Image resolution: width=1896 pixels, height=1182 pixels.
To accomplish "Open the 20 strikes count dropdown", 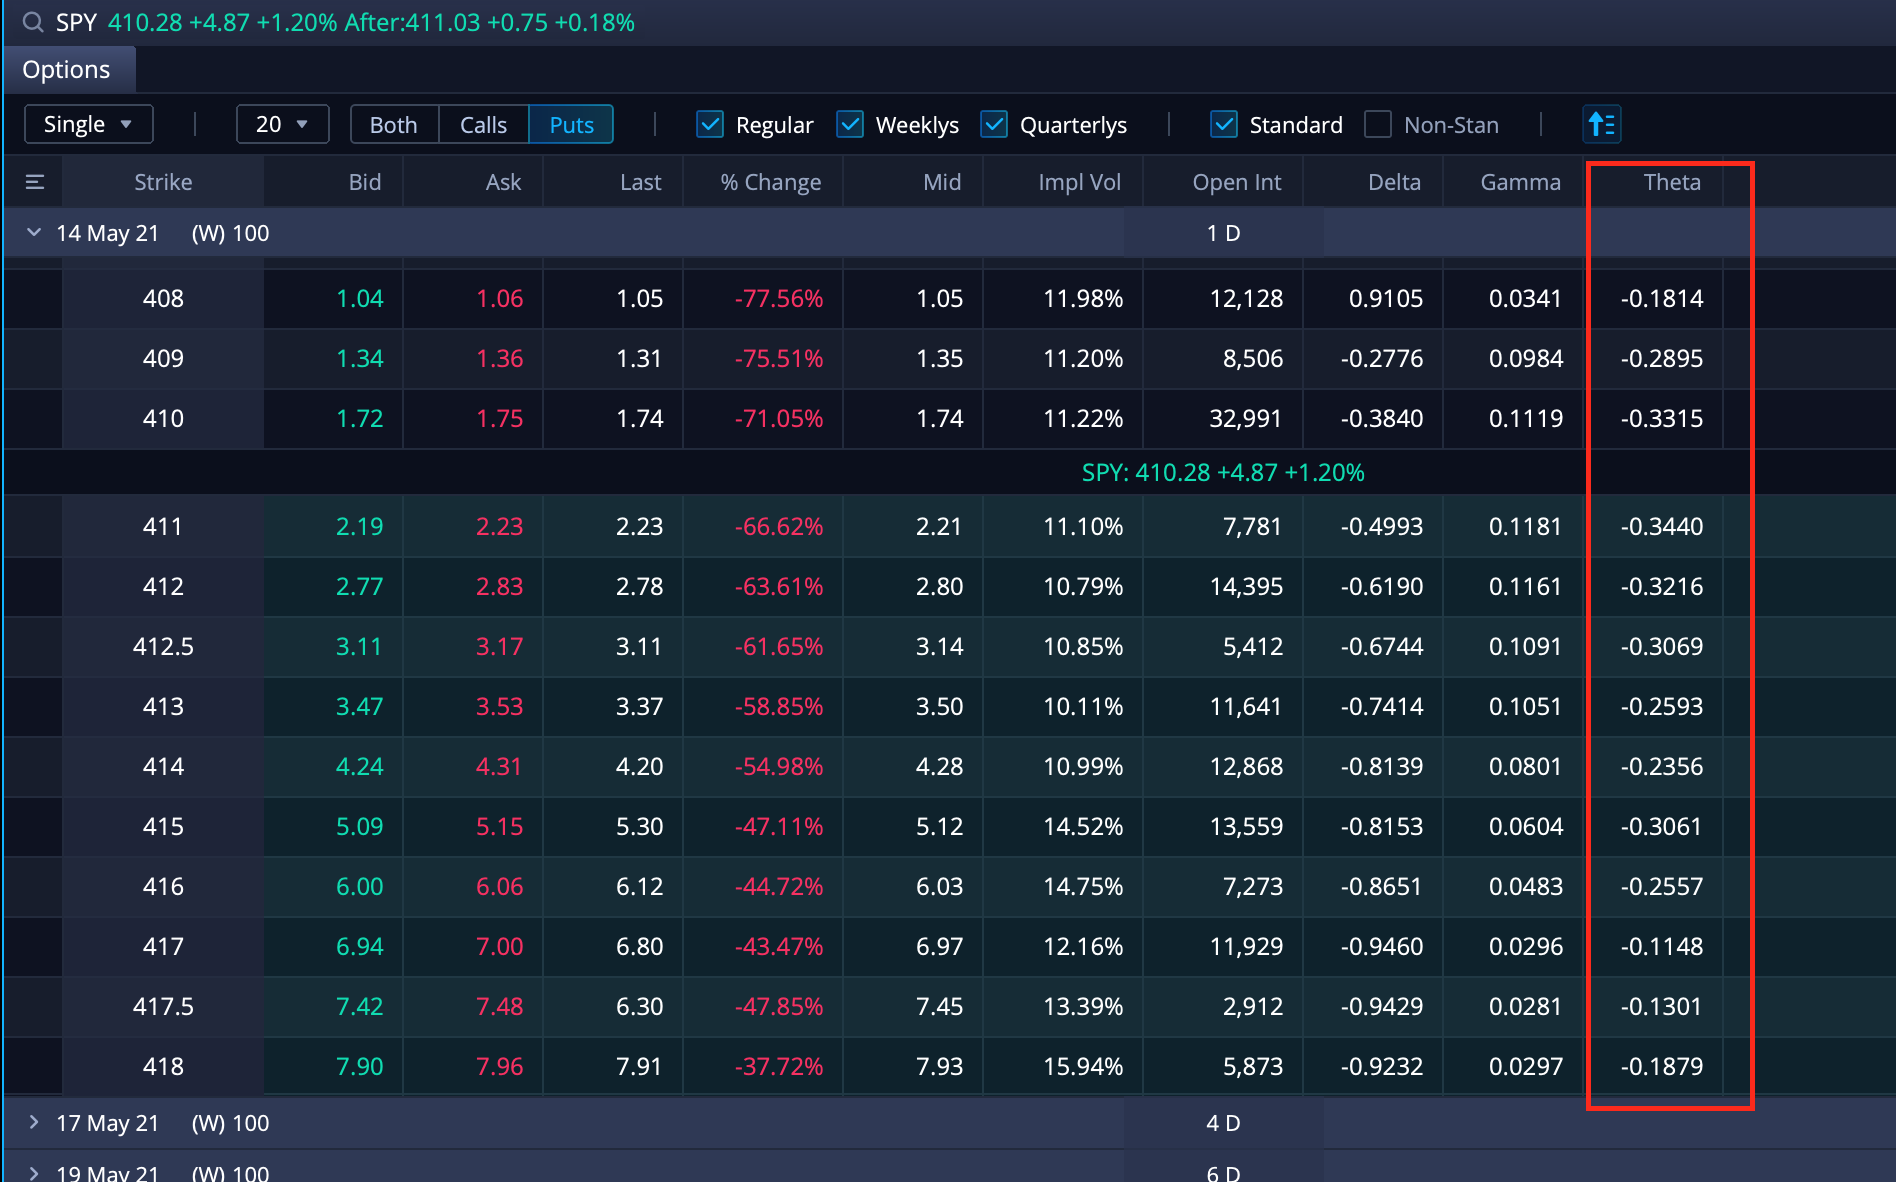I will click(282, 124).
